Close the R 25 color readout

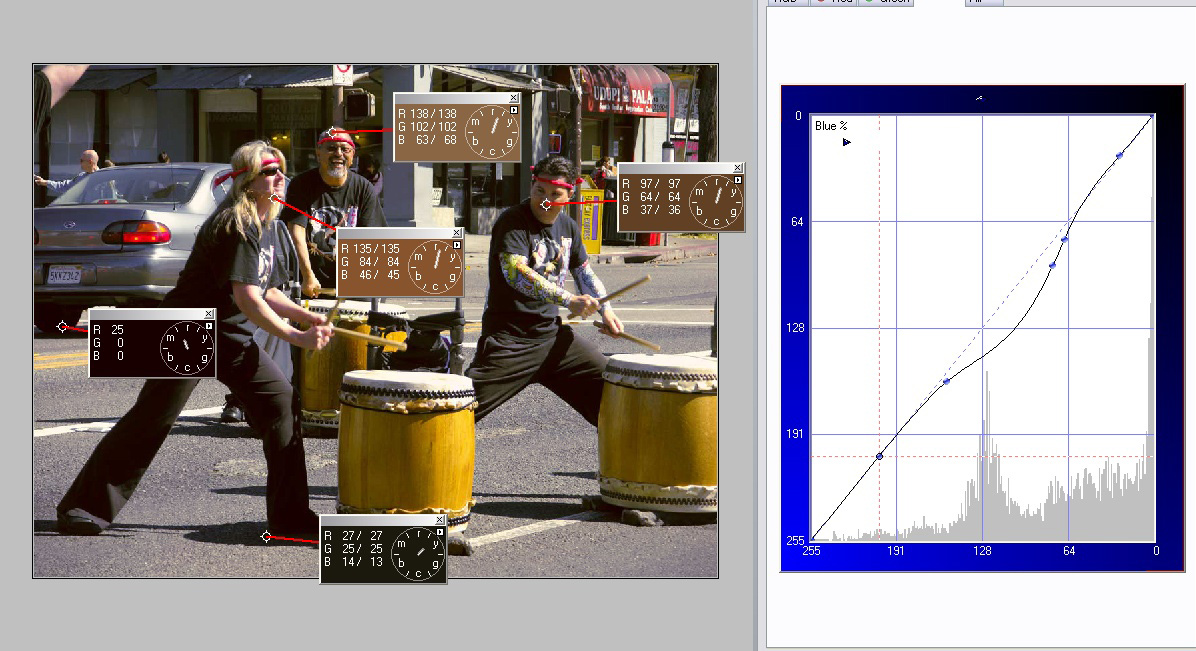[x=209, y=314]
